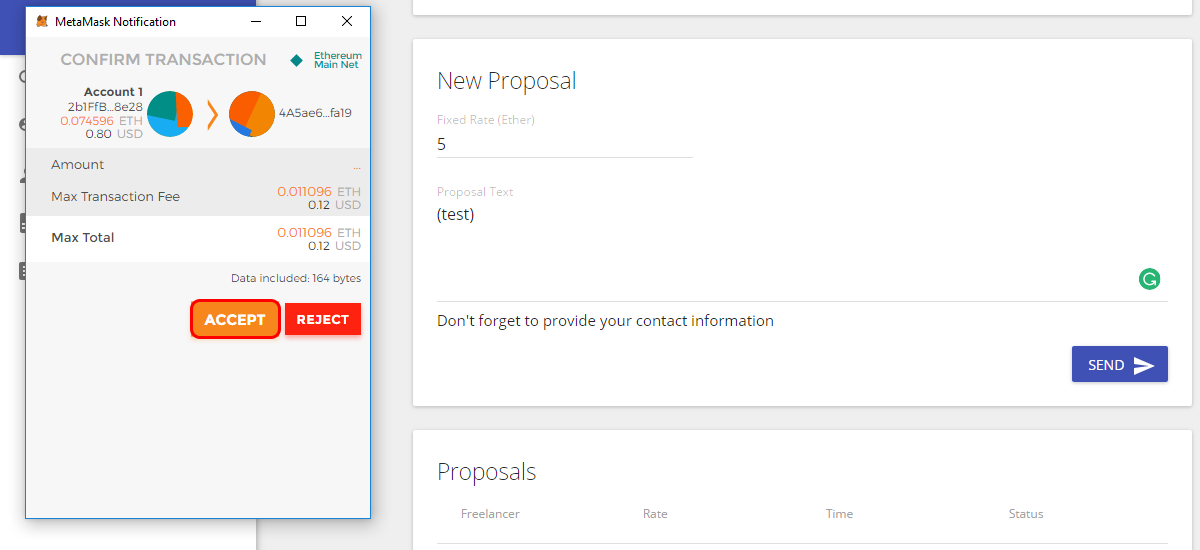
Task: Click the Rate column header
Action: click(x=655, y=514)
